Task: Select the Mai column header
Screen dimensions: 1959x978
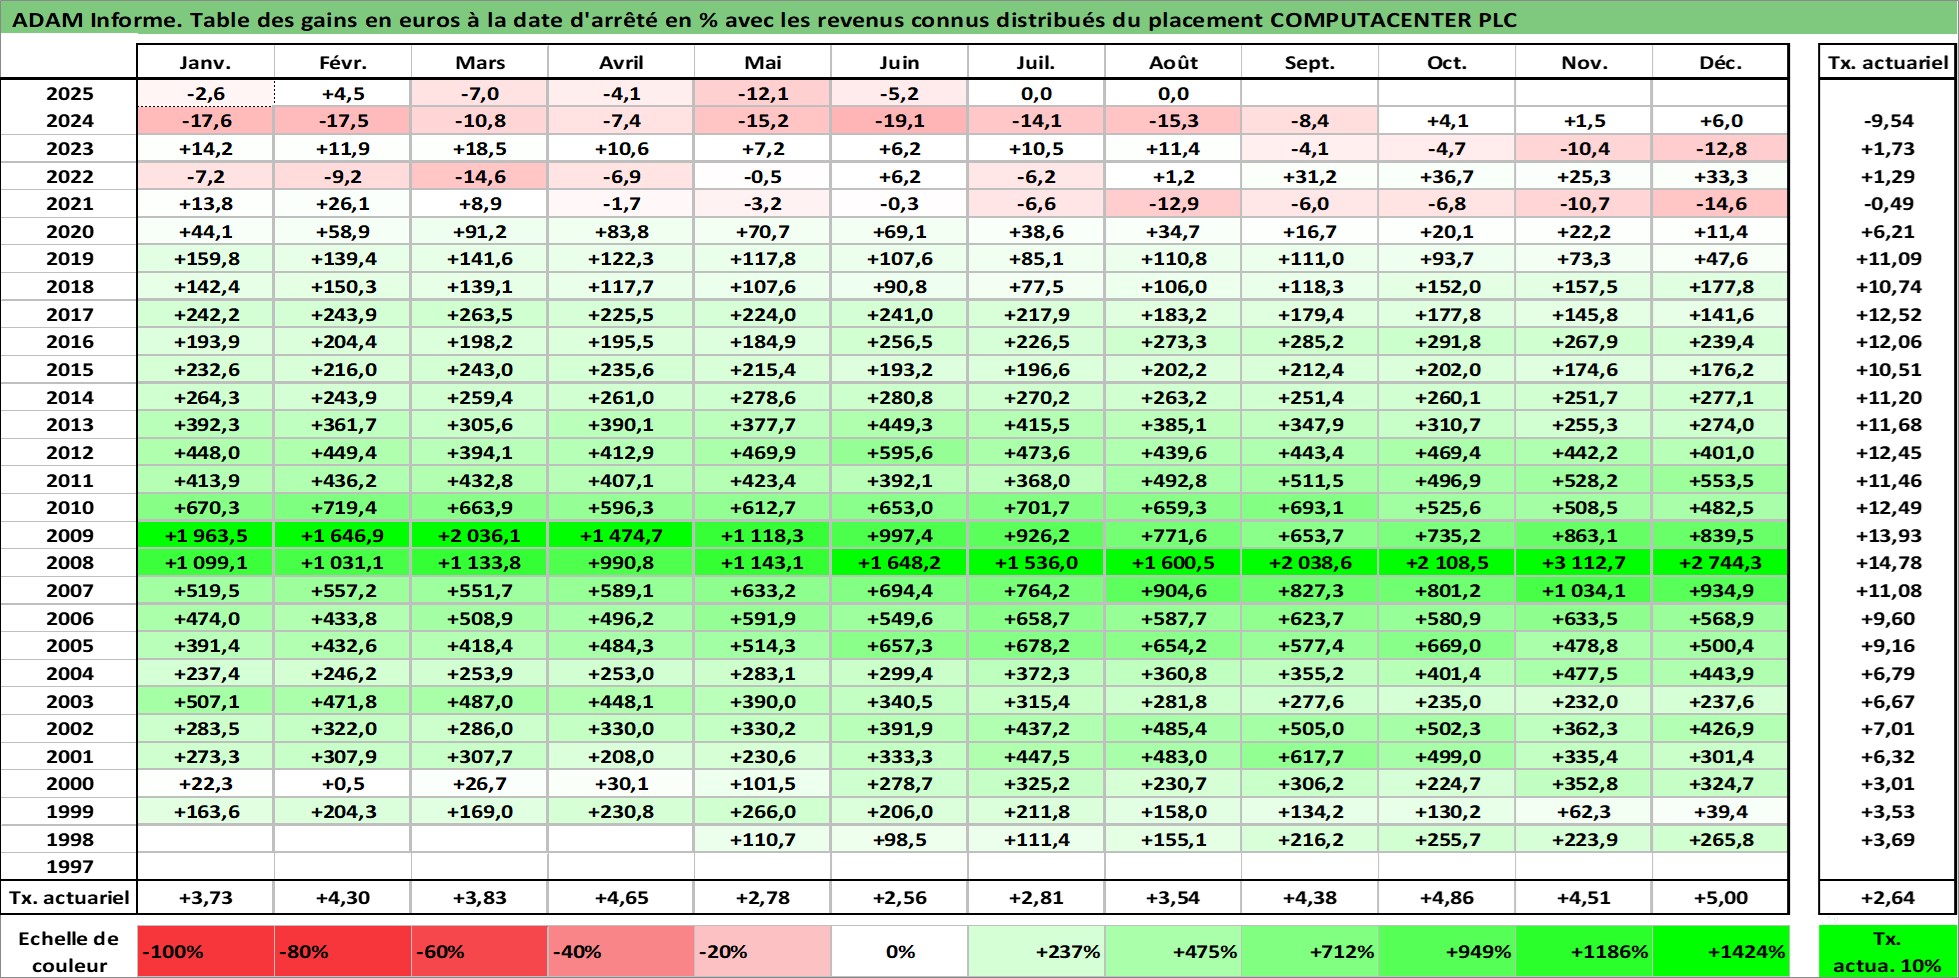Action: (x=763, y=62)
